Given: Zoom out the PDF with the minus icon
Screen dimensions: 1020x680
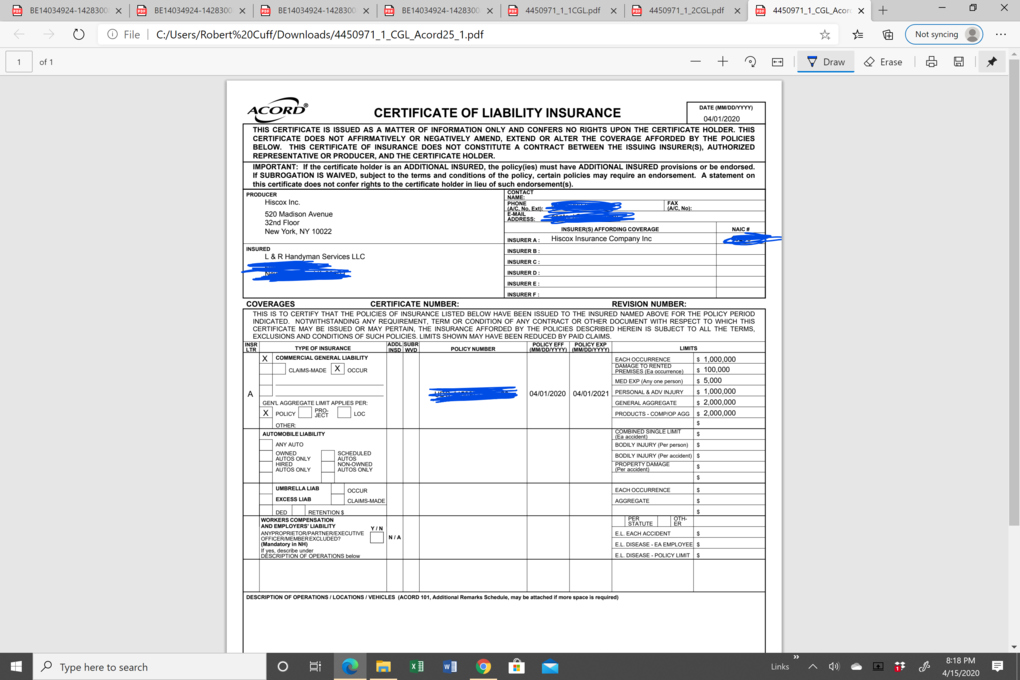Looking at the screenshot, I should pos(695,62).
